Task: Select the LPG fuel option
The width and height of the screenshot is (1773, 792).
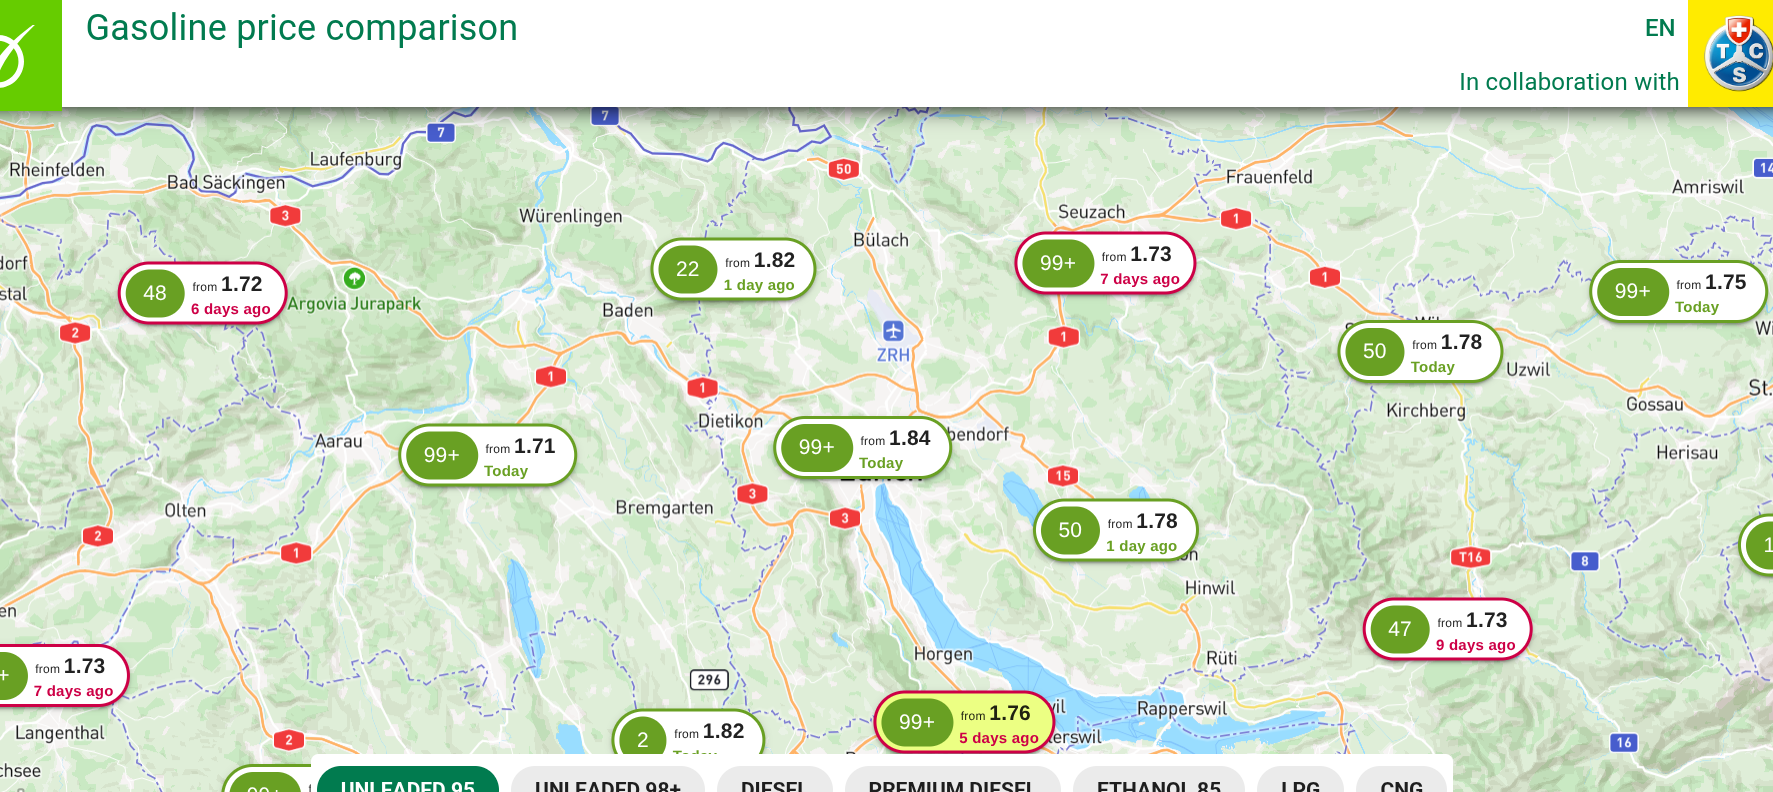Action: (x=1301, y=780)
